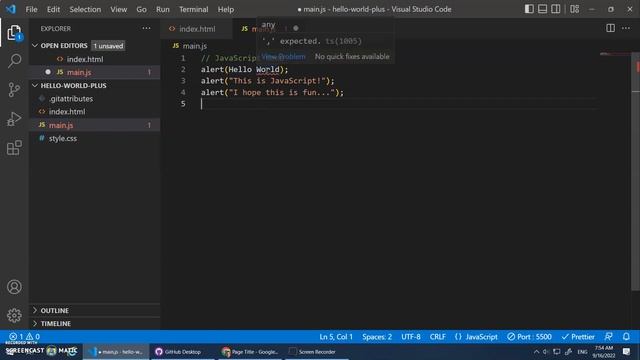Image resolution: width=640 pixels, height=360 pixels.
Task: Toggle secondary side bar layout icon
Action: (x=556, y=9)
